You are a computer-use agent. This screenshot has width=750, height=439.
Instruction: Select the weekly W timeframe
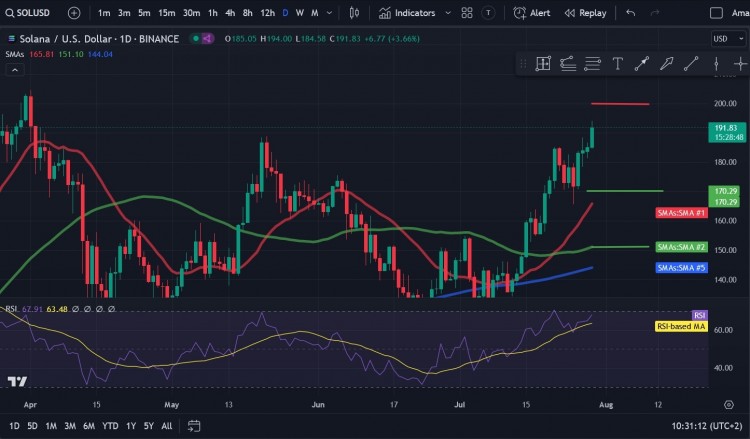(300, 13)
